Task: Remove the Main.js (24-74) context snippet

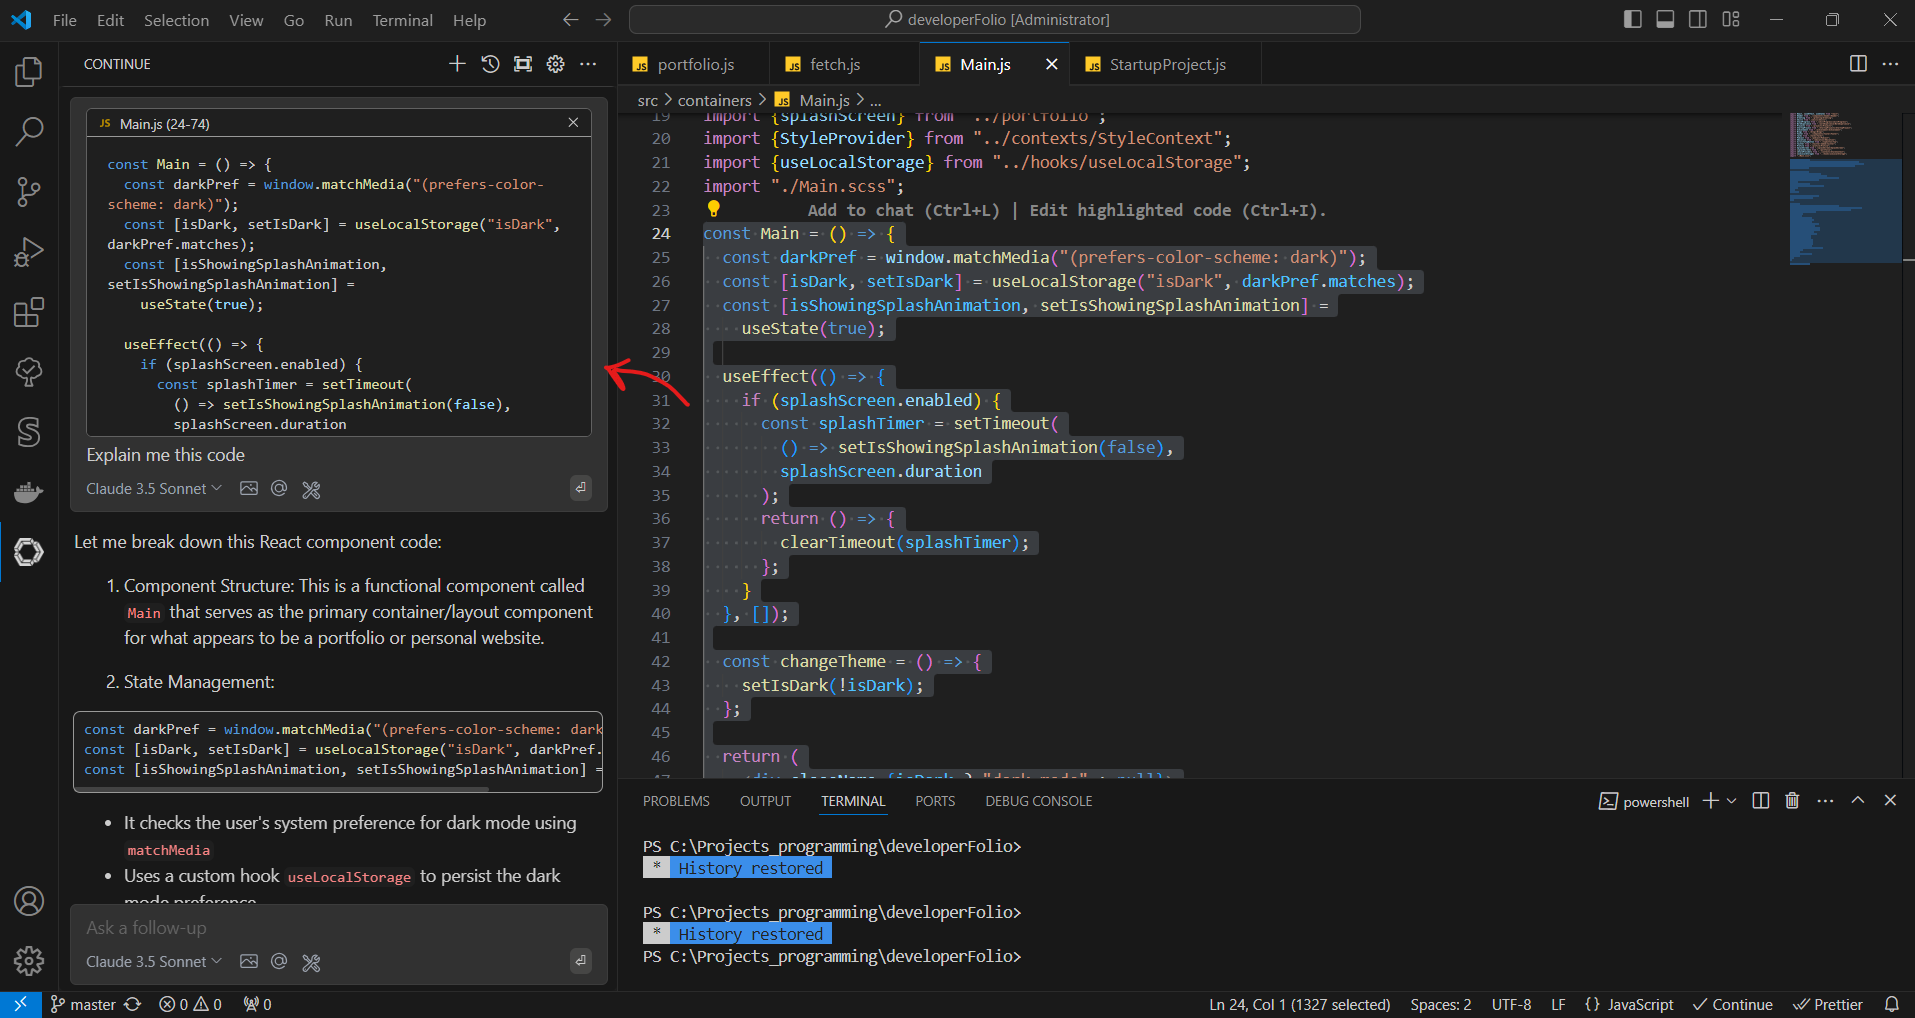Action: coord(573,122)
